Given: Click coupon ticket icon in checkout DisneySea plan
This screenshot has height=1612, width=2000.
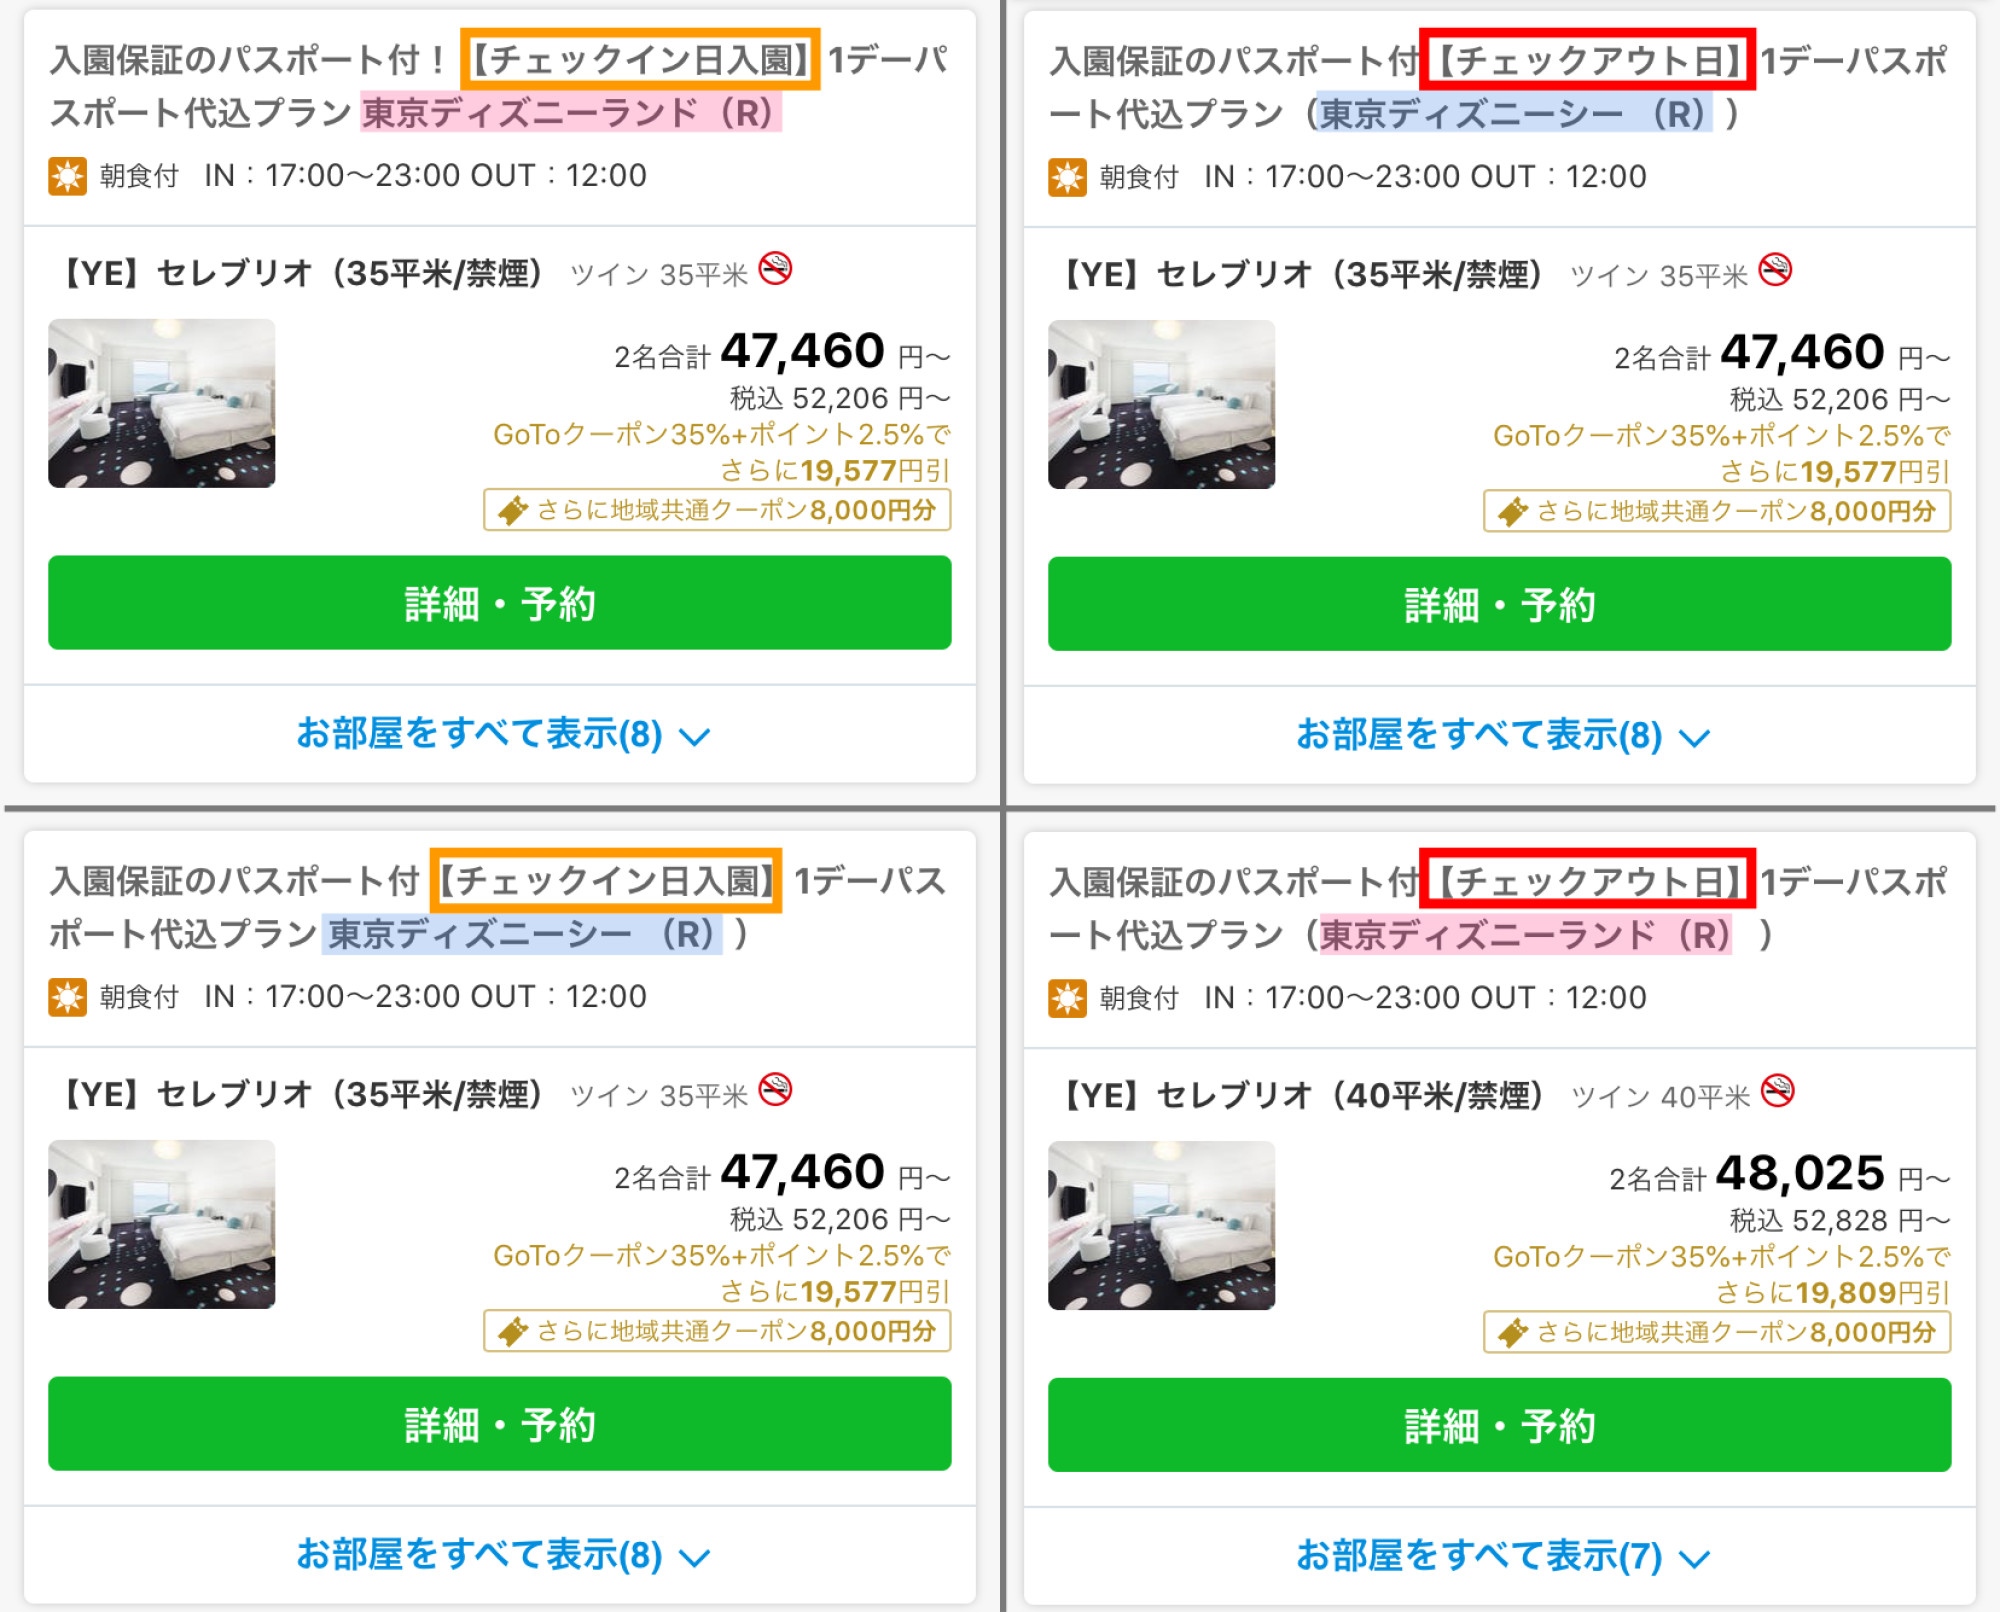Looking at the screenshot, I should pyautogui.click(x=1512, y=512).
